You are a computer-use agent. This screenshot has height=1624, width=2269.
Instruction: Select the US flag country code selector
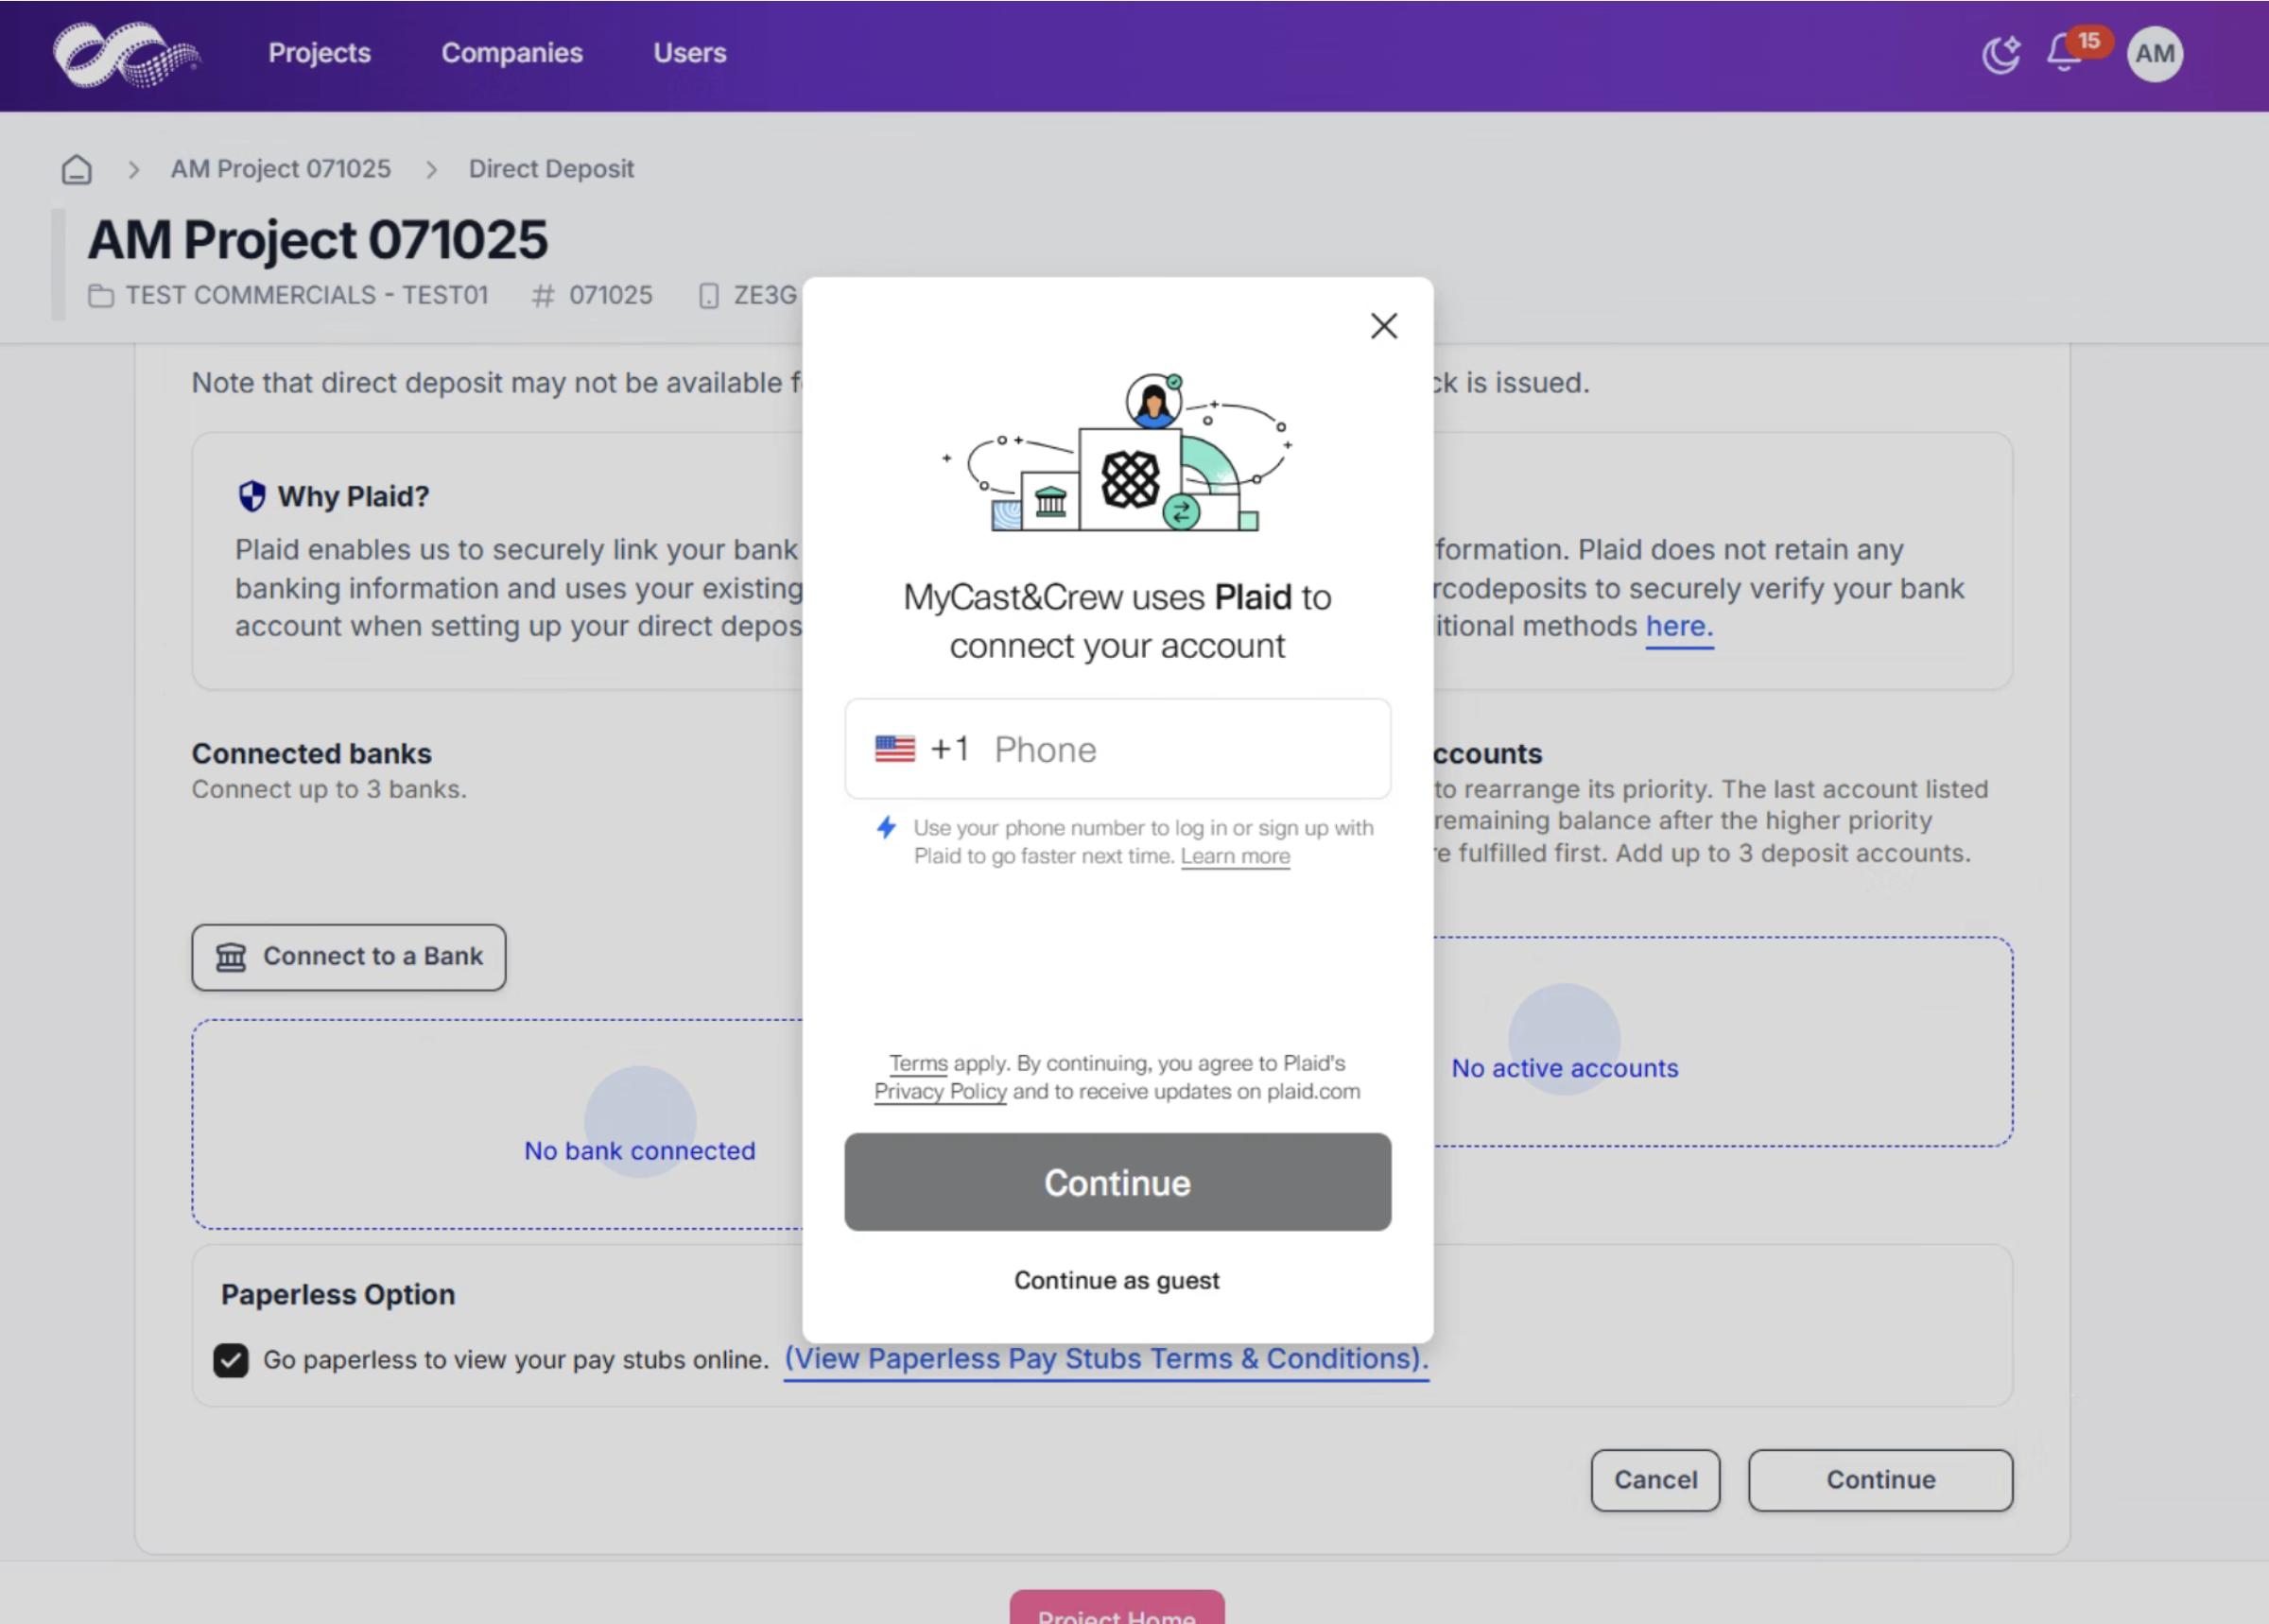click(894, 749)
